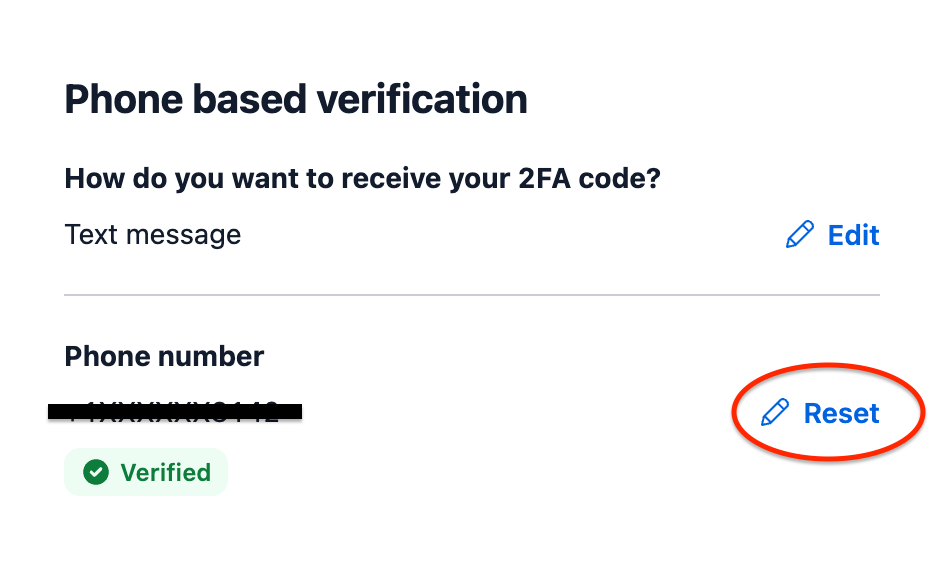Click the horizontal divider line
Screen dimensions: 946x566
click(x=472, y=295)
